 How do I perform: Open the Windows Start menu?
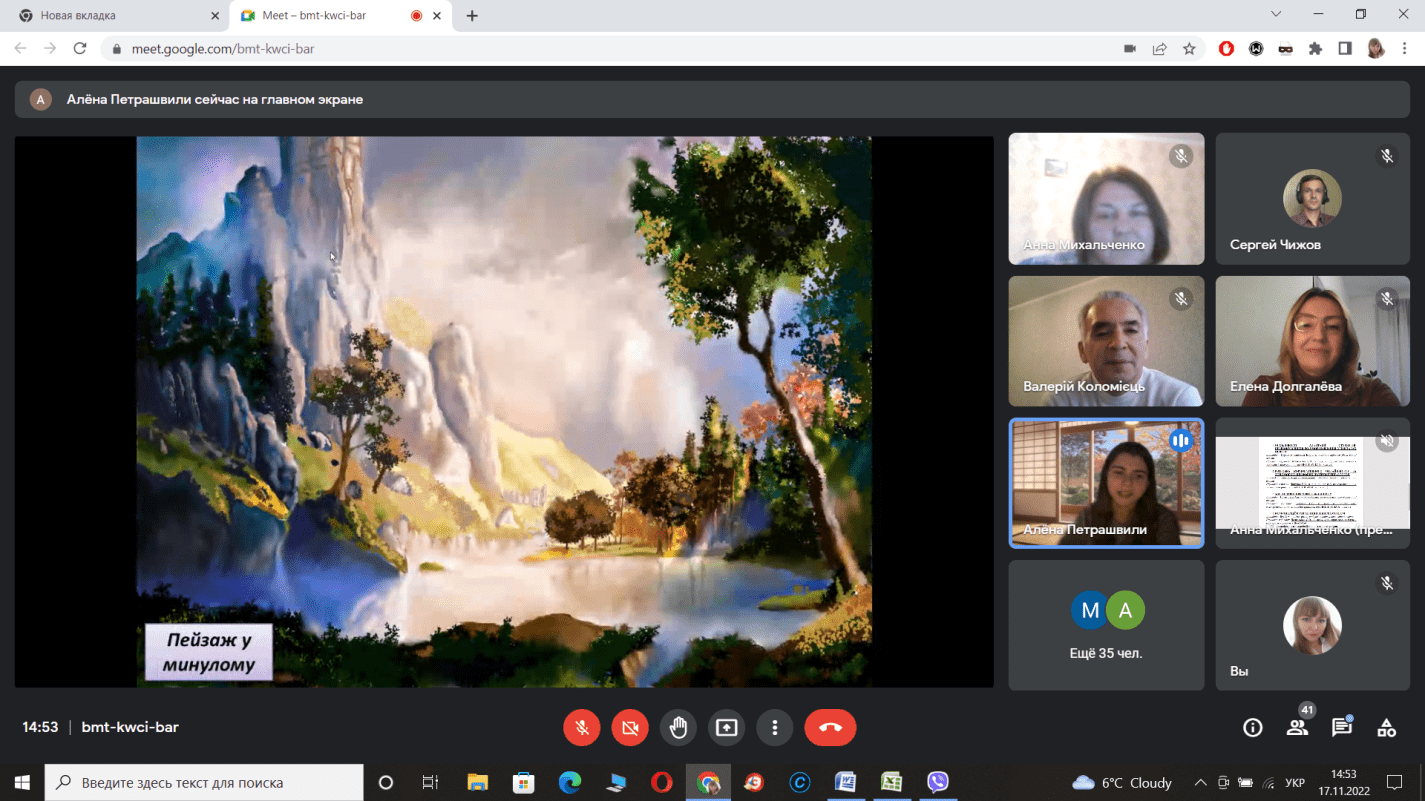click(22, 782)
